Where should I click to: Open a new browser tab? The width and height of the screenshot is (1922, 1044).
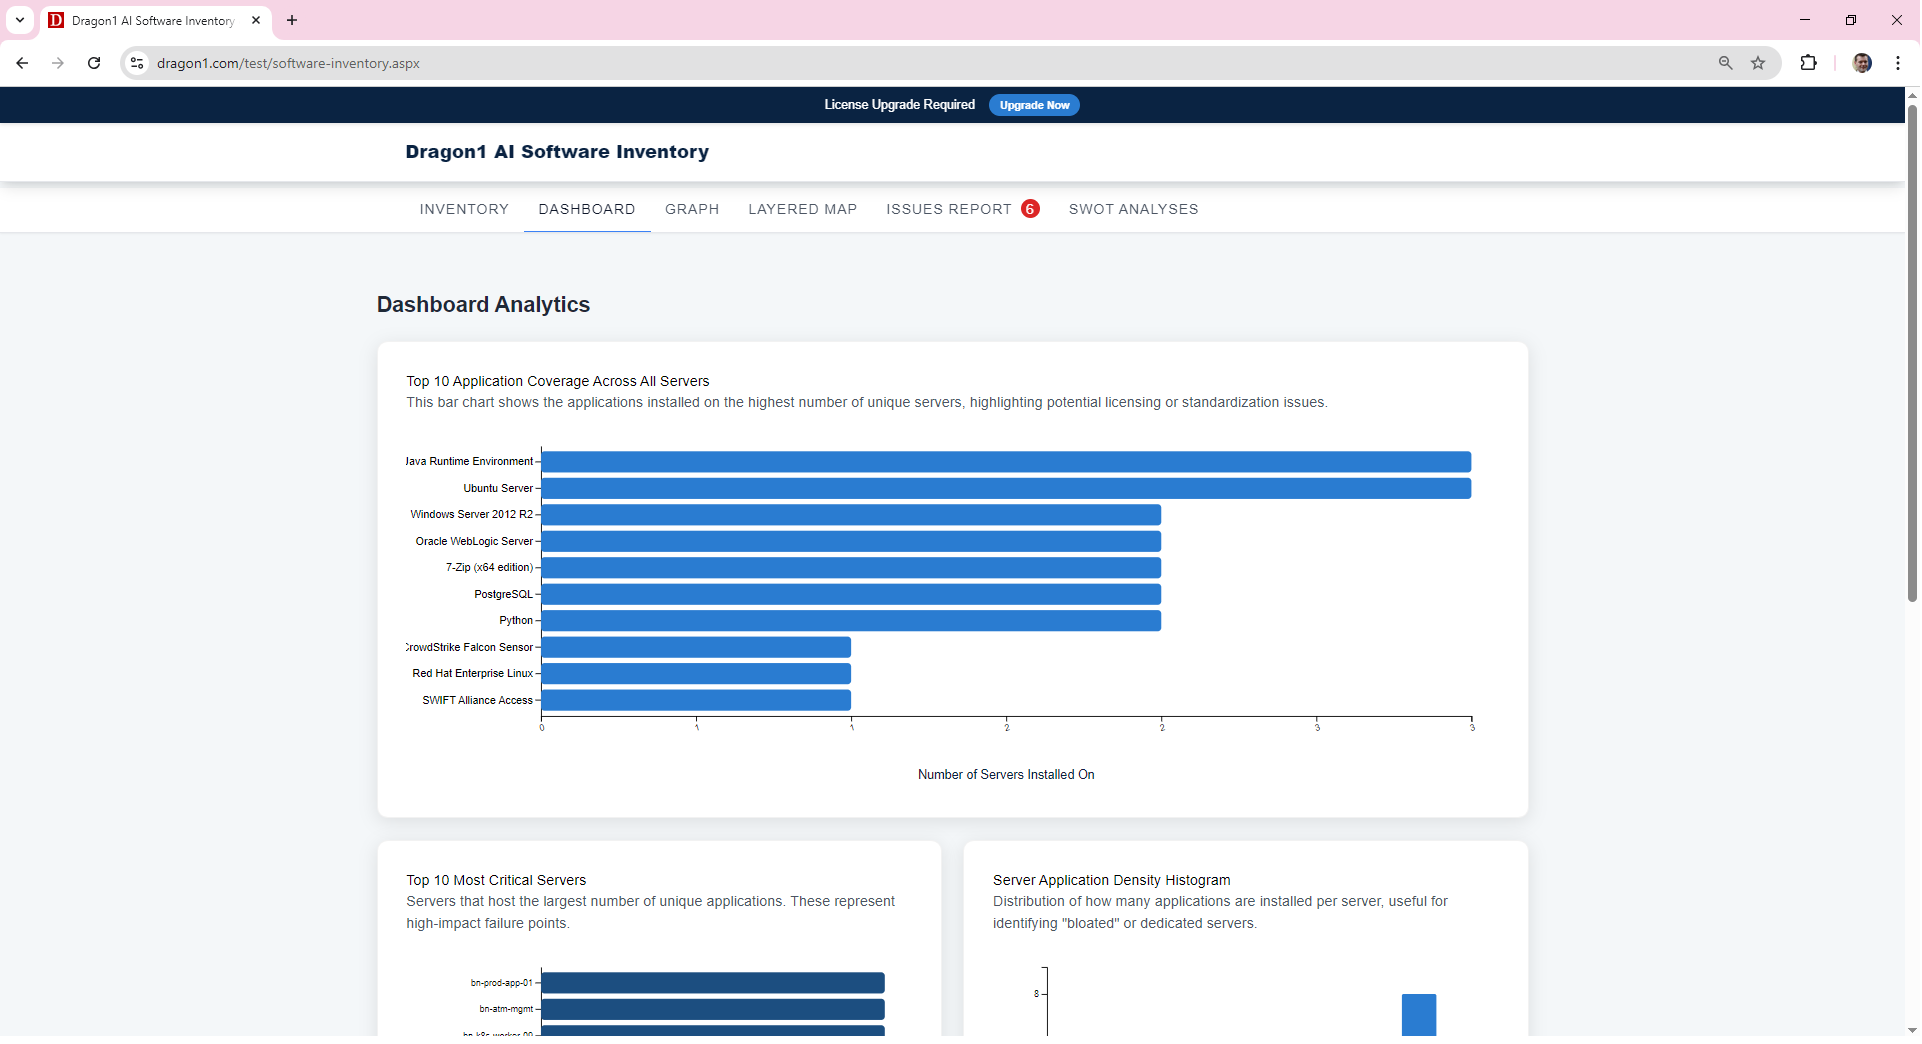[291, 20]
